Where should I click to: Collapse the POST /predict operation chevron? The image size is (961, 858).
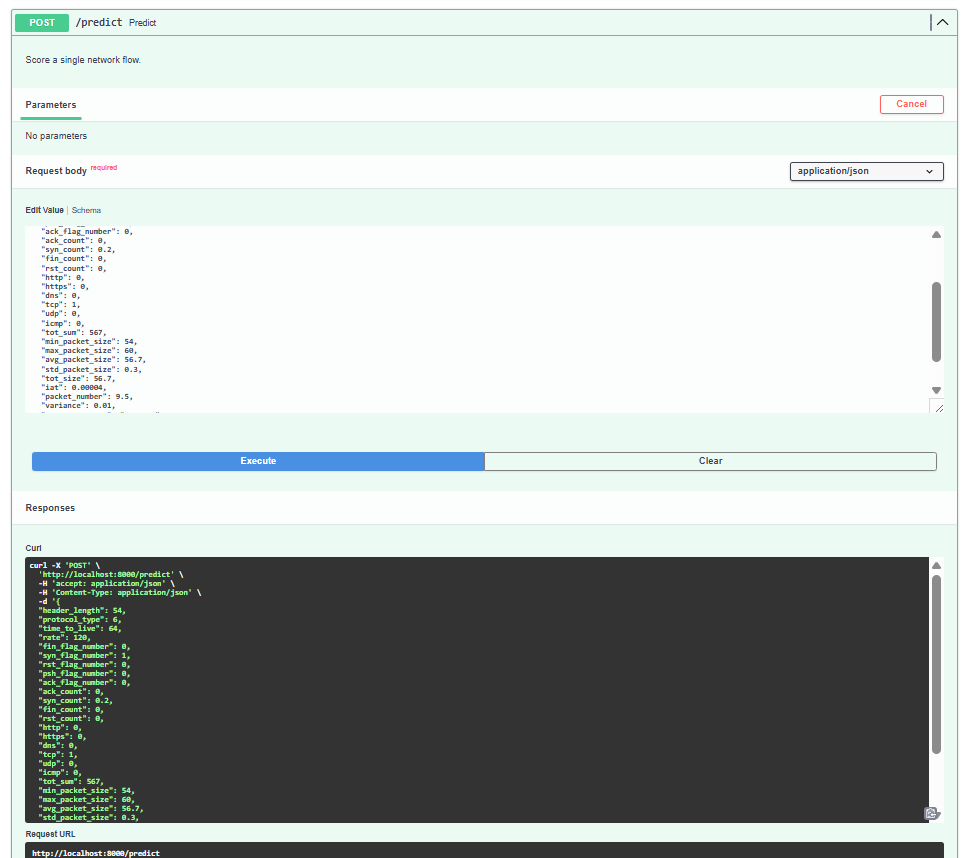(942, 23)
